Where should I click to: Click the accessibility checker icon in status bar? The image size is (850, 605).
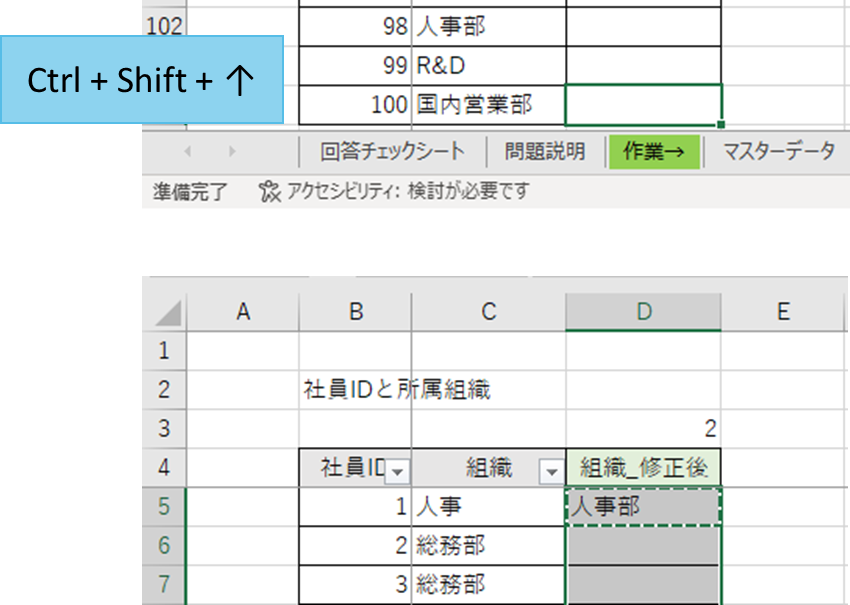pos(269,191)
